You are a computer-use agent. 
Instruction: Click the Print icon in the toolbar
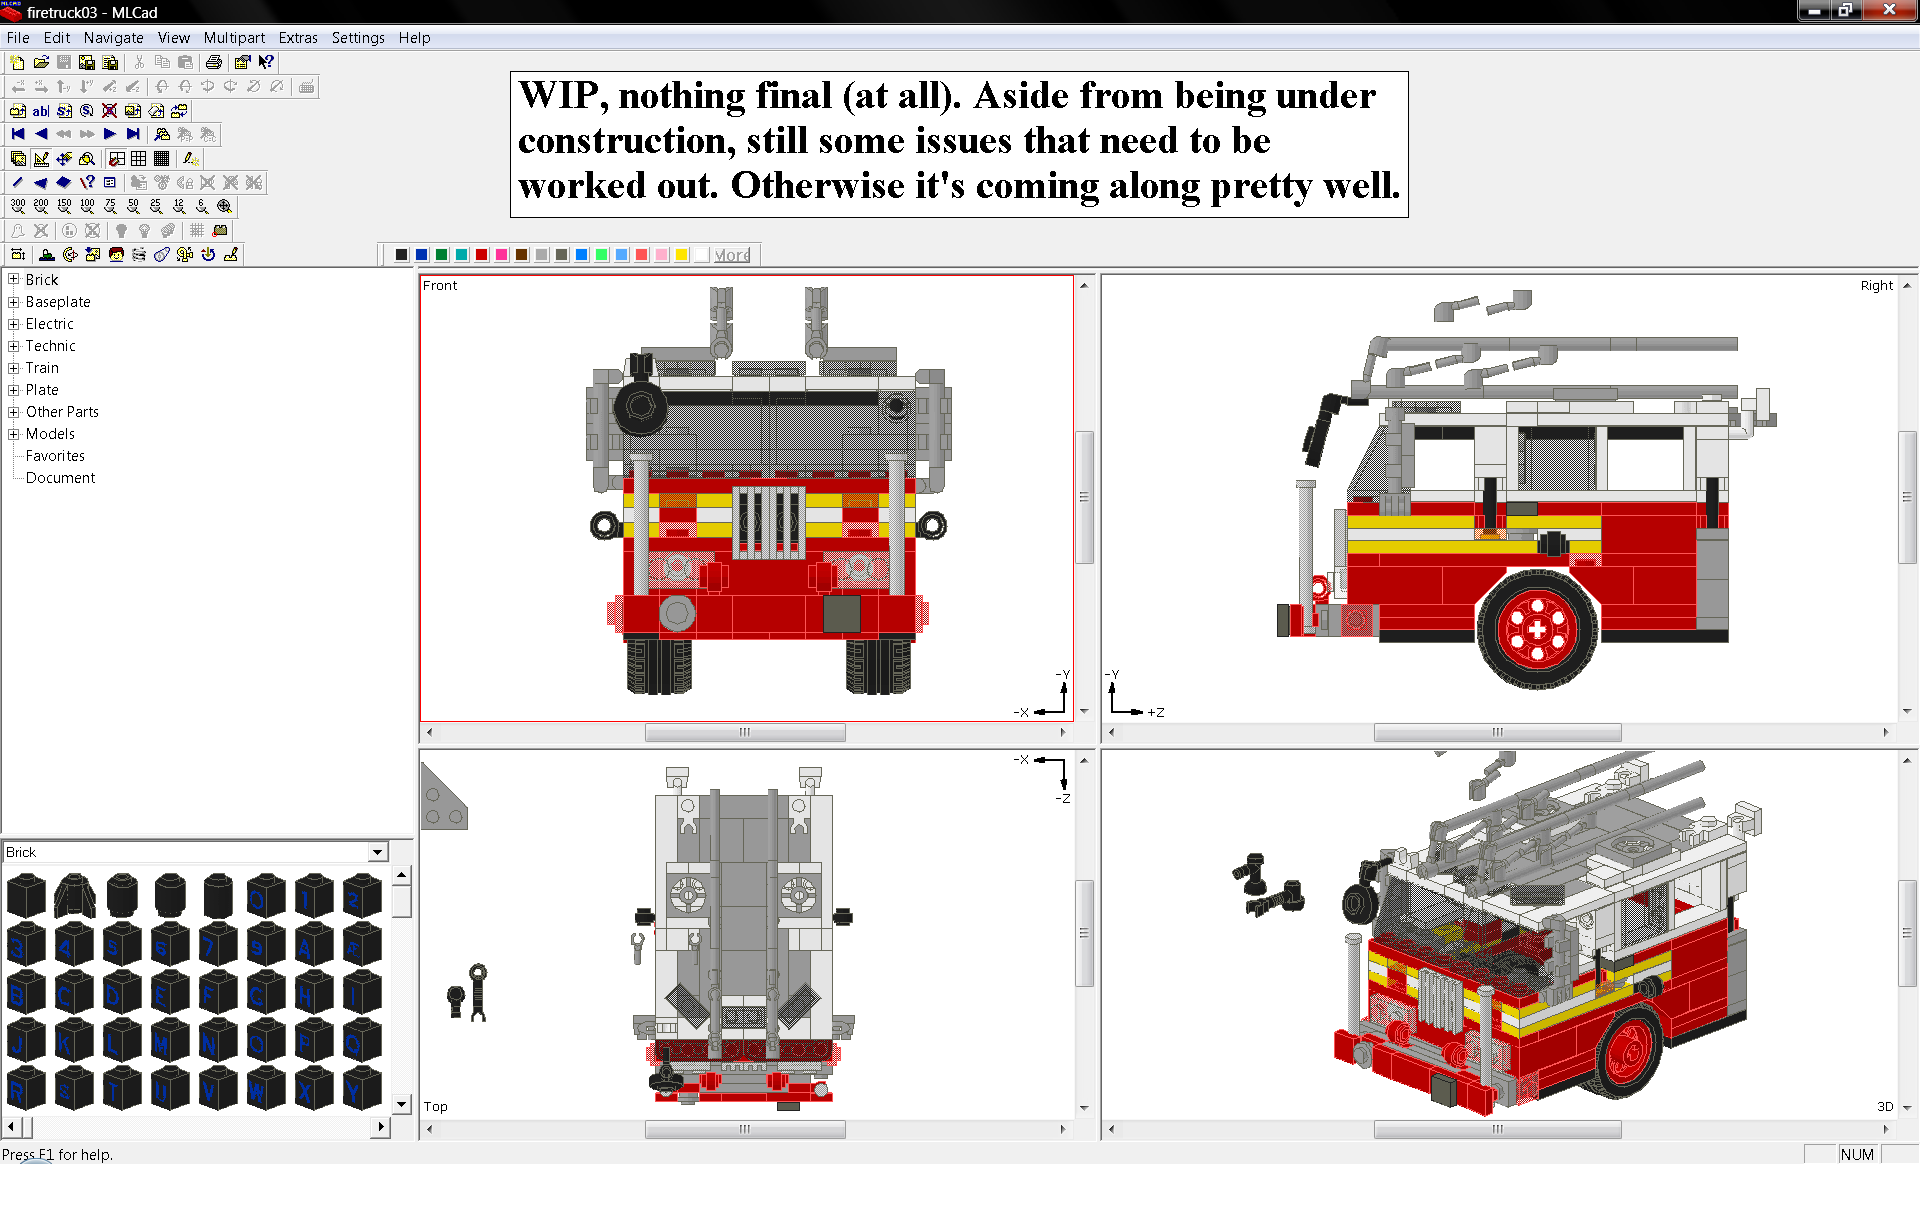tap(213, 62)
